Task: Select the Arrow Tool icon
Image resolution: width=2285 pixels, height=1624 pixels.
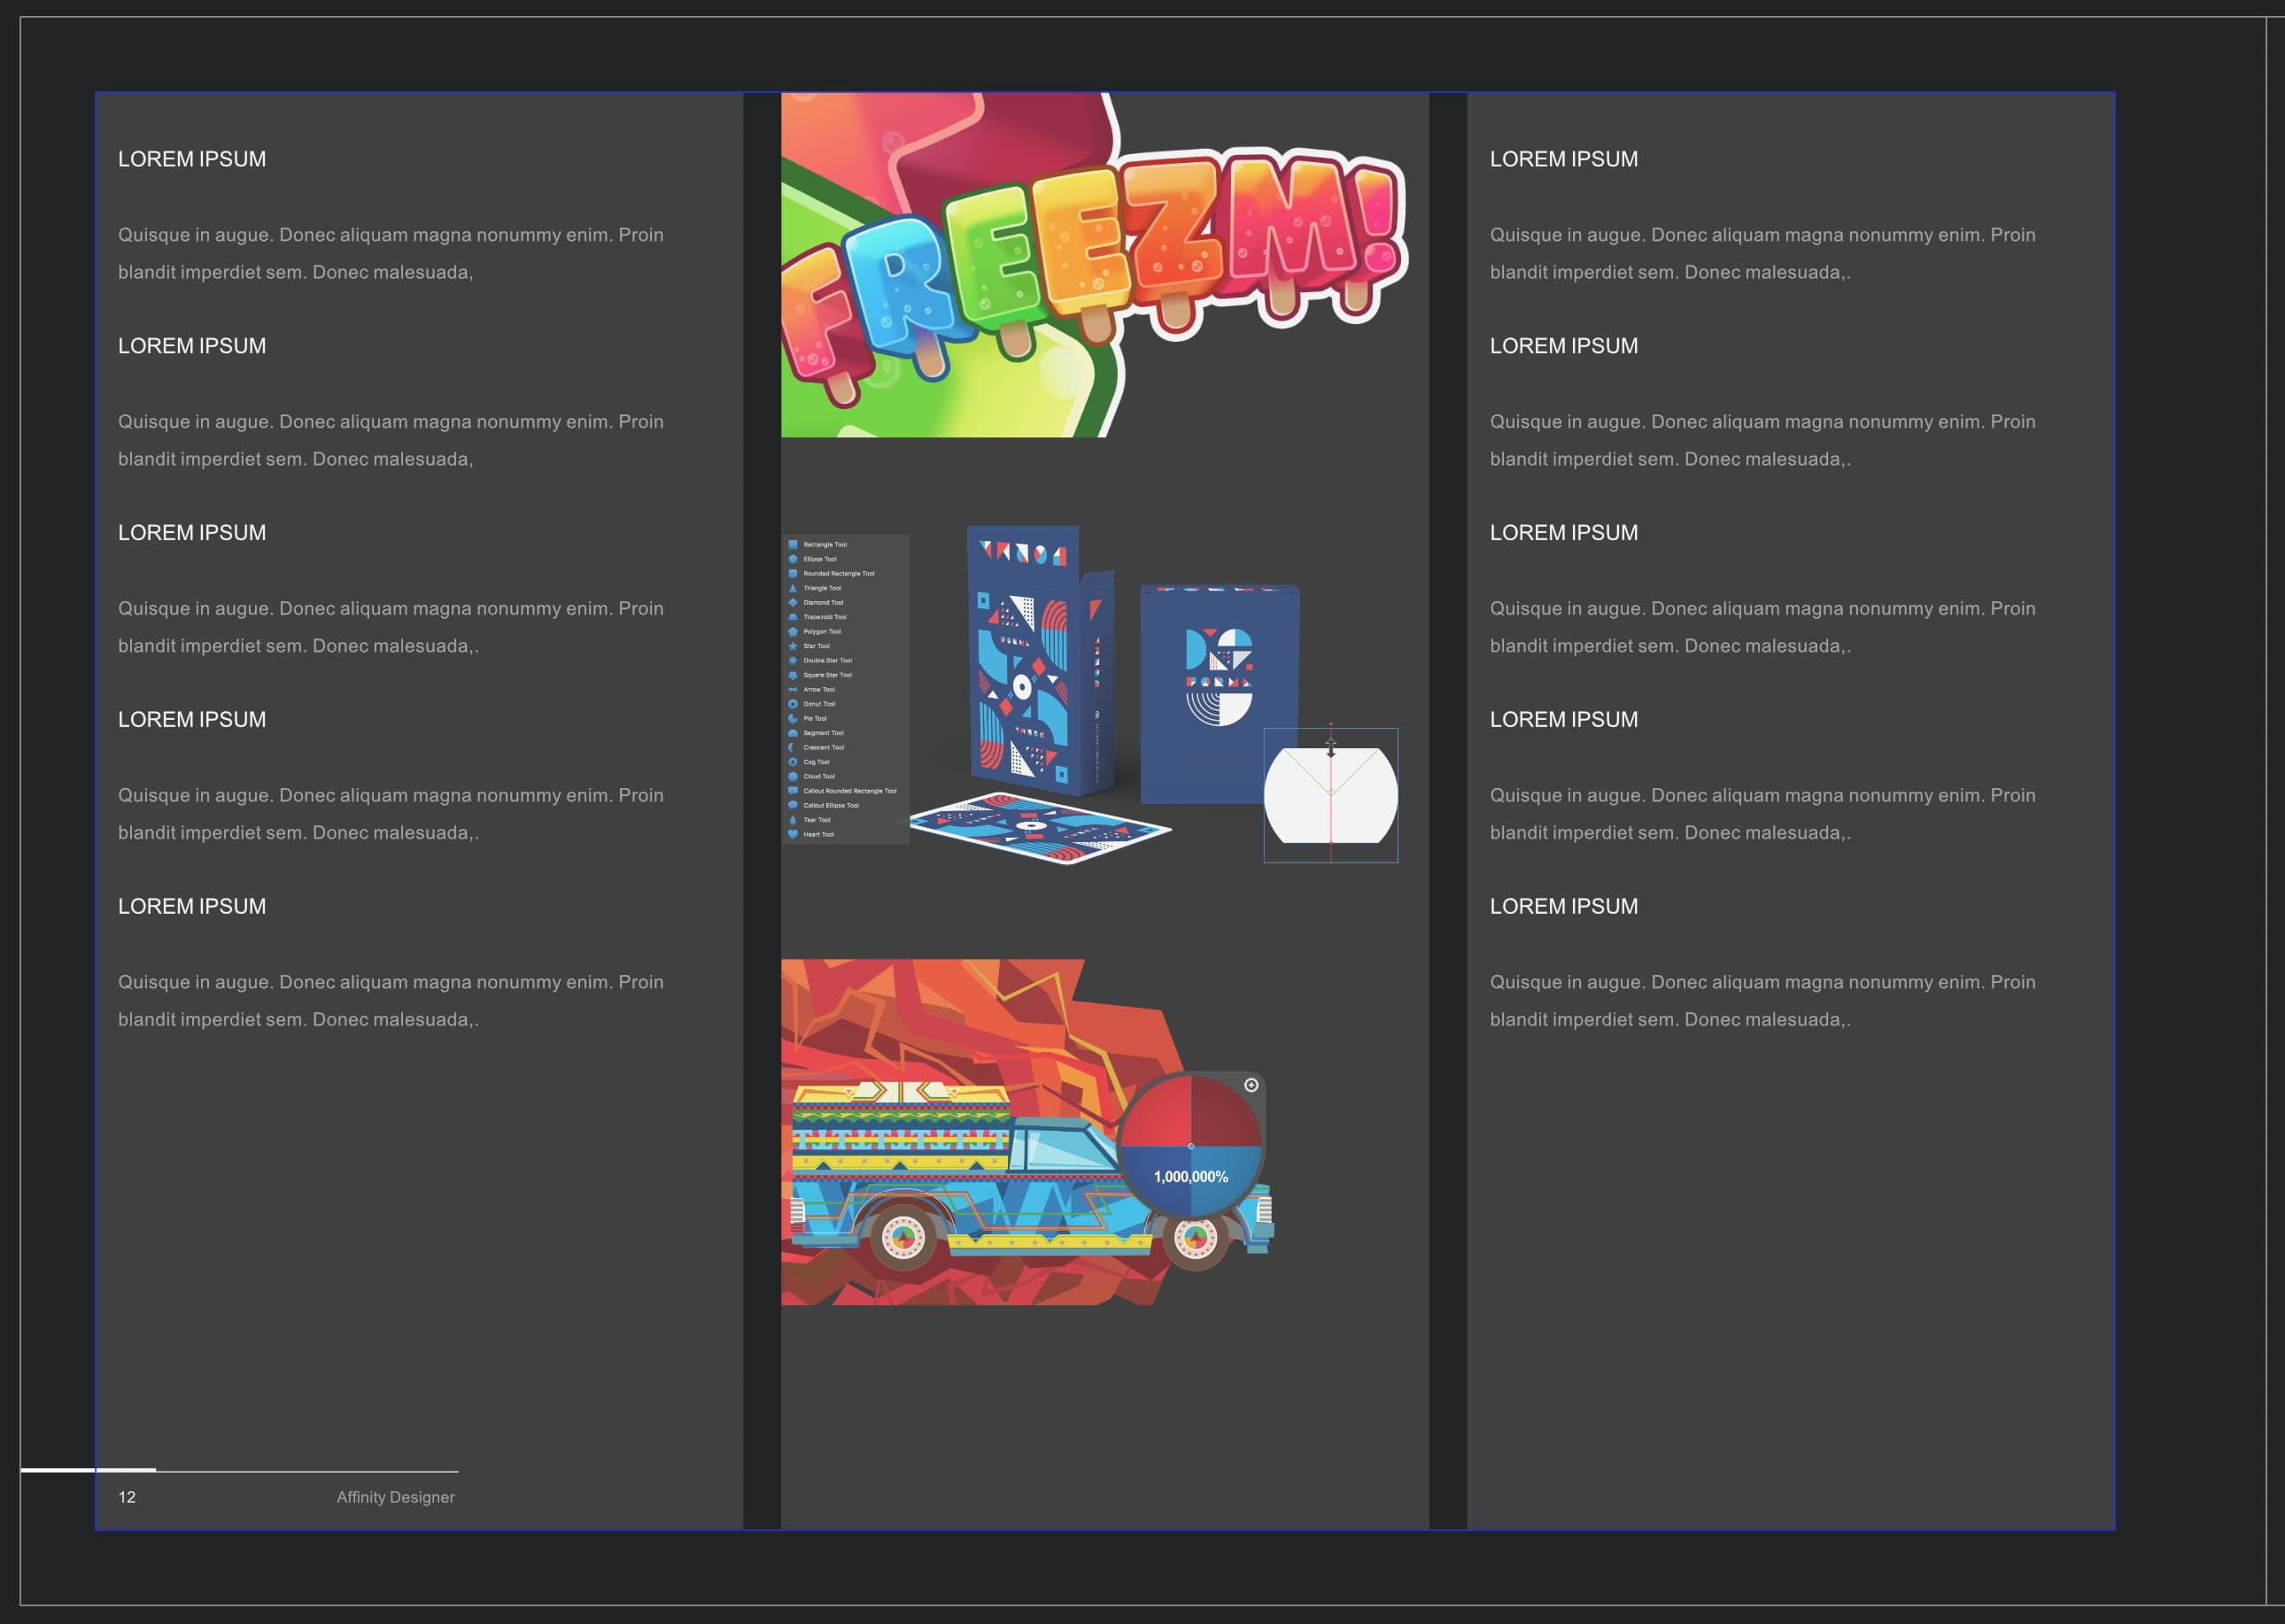Action: (793, 690)
